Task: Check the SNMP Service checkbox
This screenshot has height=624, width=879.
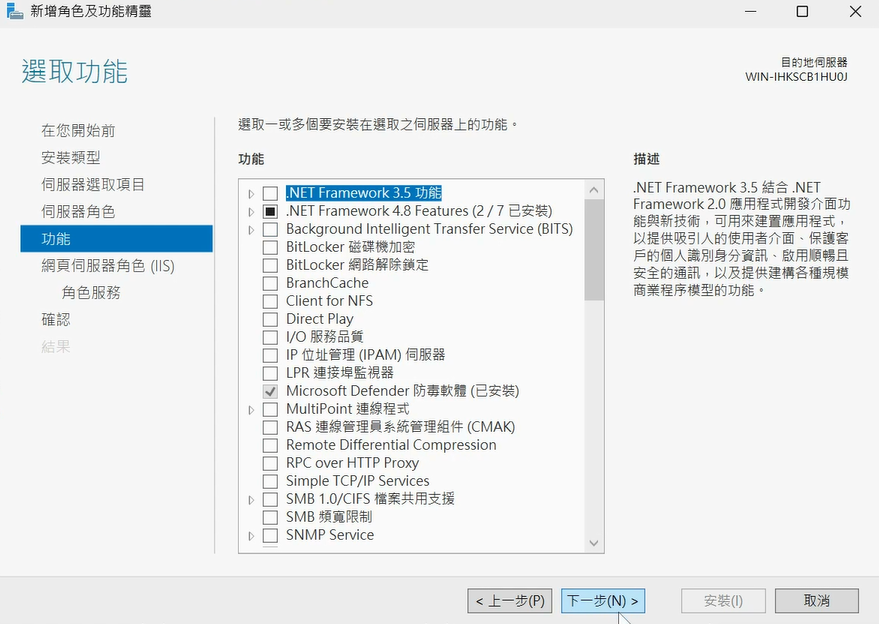Action: [270, 535]
